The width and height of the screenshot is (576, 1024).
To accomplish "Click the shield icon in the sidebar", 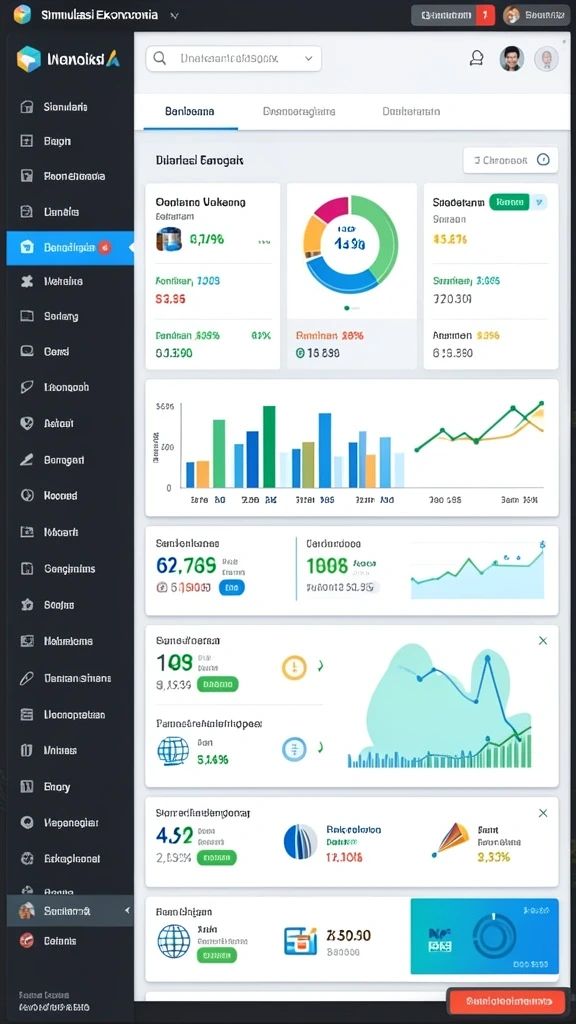I will click(27, 423).
